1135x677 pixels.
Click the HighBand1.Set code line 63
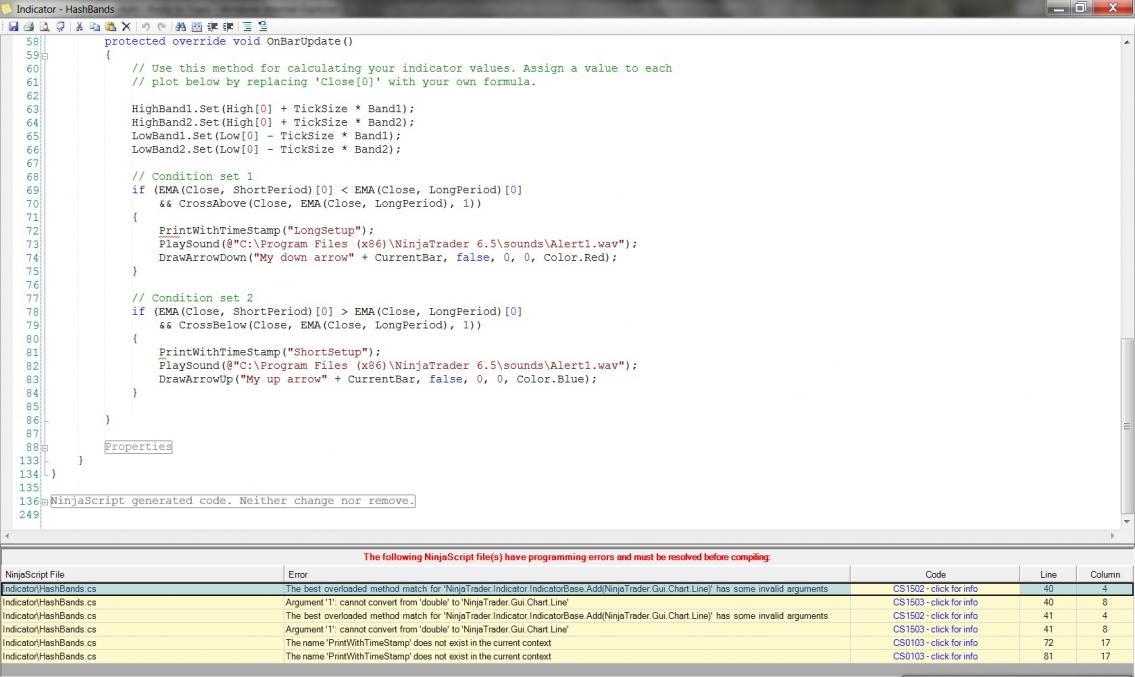point(273,109)
